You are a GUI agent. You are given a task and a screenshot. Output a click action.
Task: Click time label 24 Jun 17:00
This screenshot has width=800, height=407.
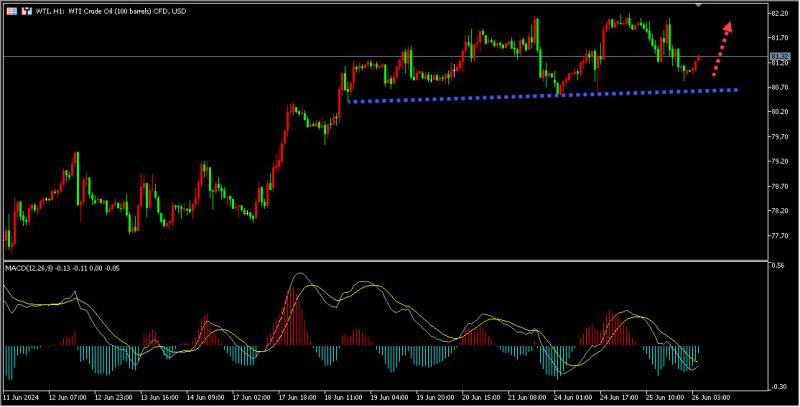pyautogui.click(x=618, y=397)
